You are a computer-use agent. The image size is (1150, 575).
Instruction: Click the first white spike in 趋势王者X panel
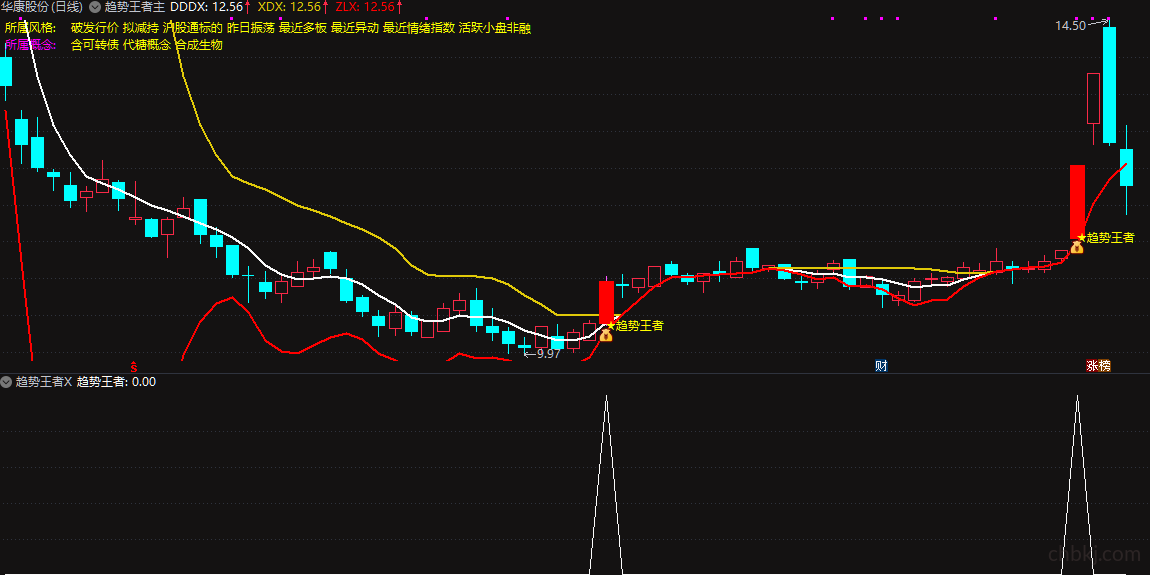click(606, 484)
